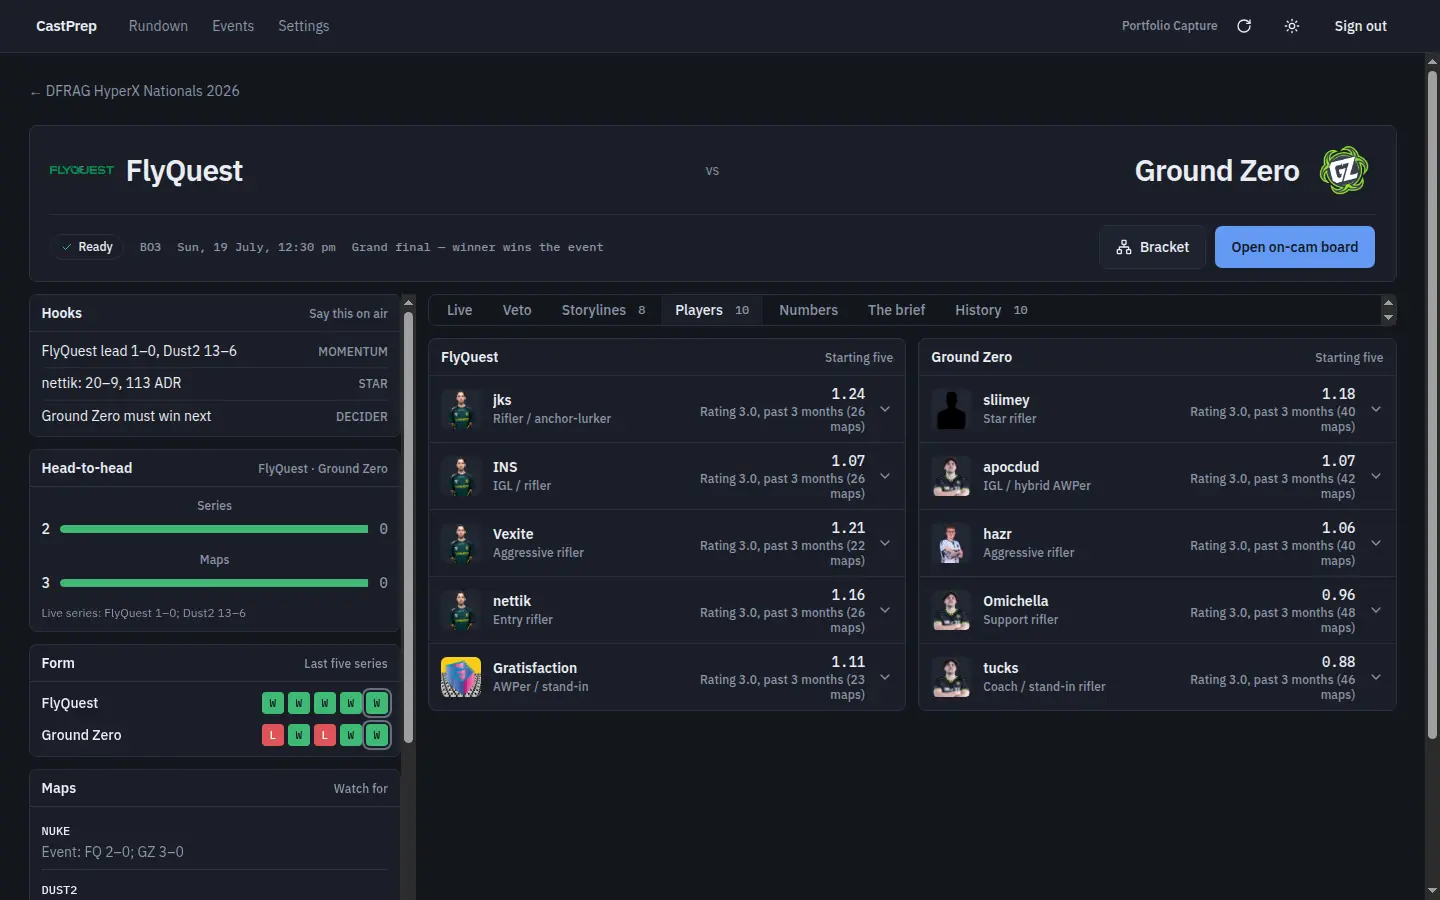Screen dimensions: 1440x900
Task: Click INS player avatar
Action: 461,476
